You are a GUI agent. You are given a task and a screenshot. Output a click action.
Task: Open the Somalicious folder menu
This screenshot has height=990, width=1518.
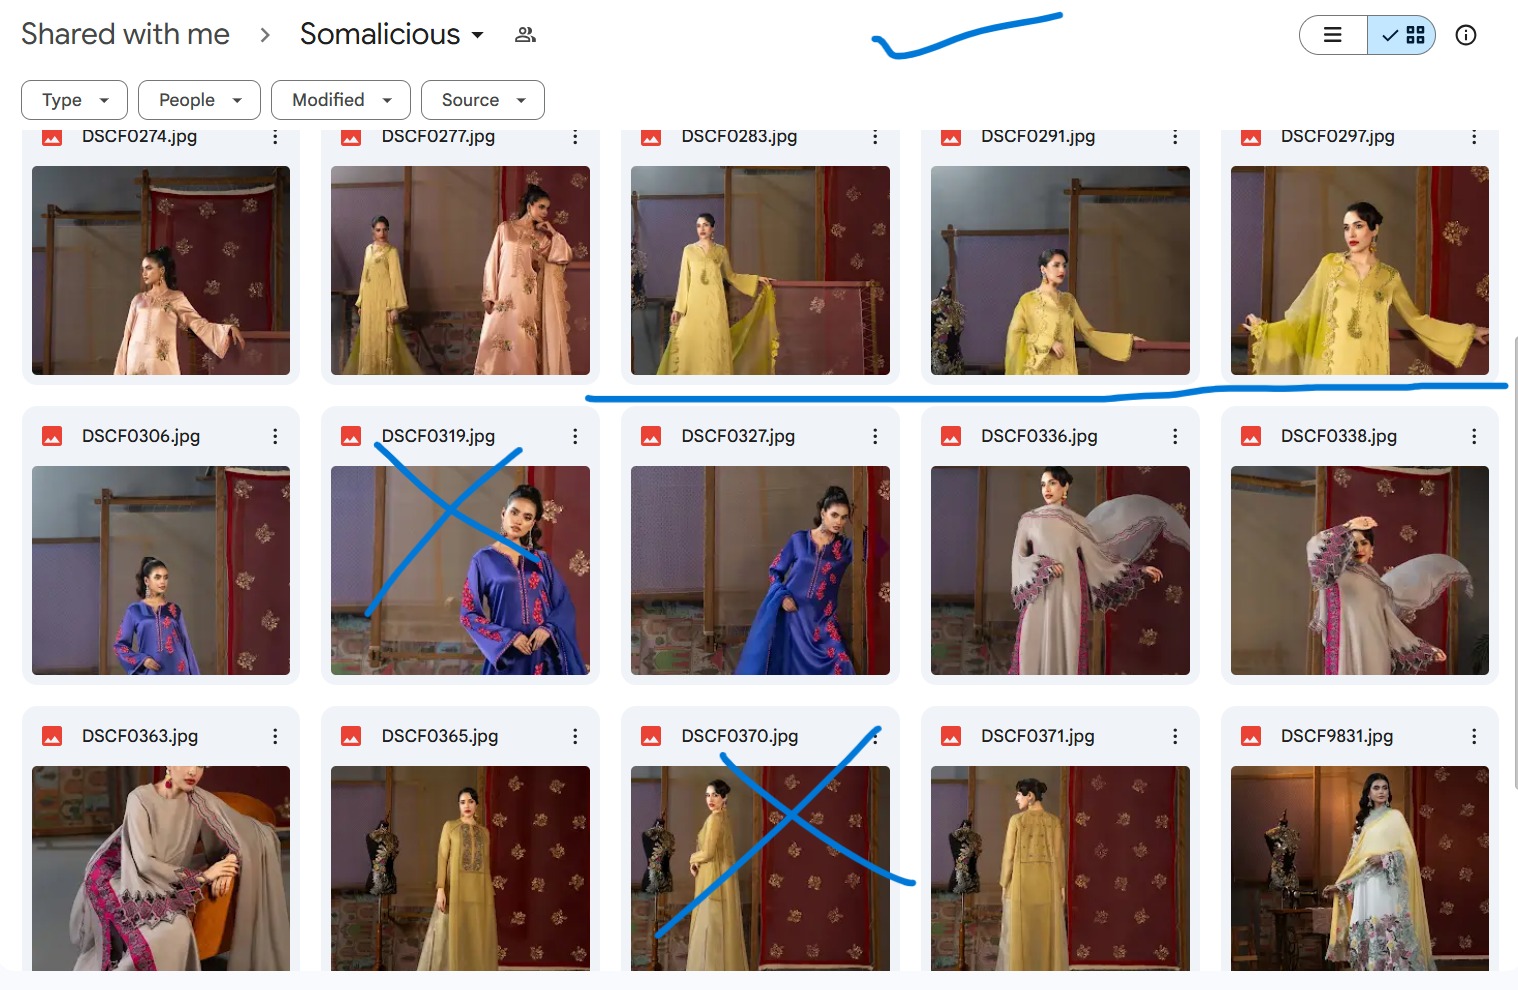pyautogui.click(x=391, y=34)
